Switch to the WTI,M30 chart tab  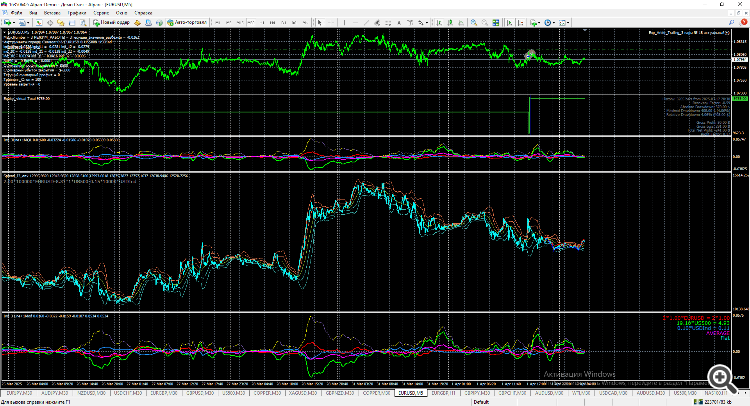581,393
